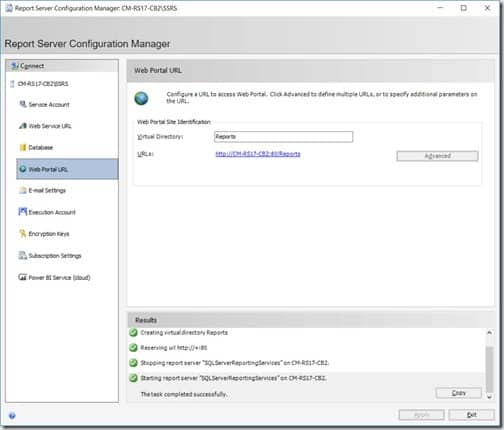Click the 'Starting report server' result line

[x=233, y=378]
